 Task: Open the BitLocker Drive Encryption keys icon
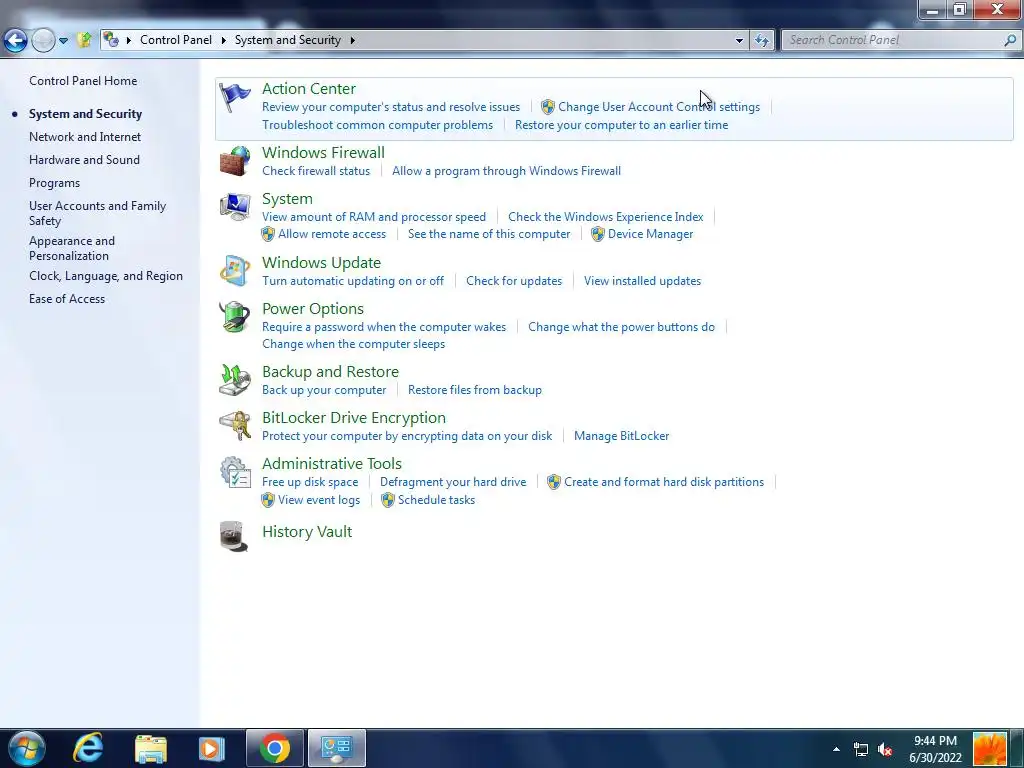coord(234,426)
